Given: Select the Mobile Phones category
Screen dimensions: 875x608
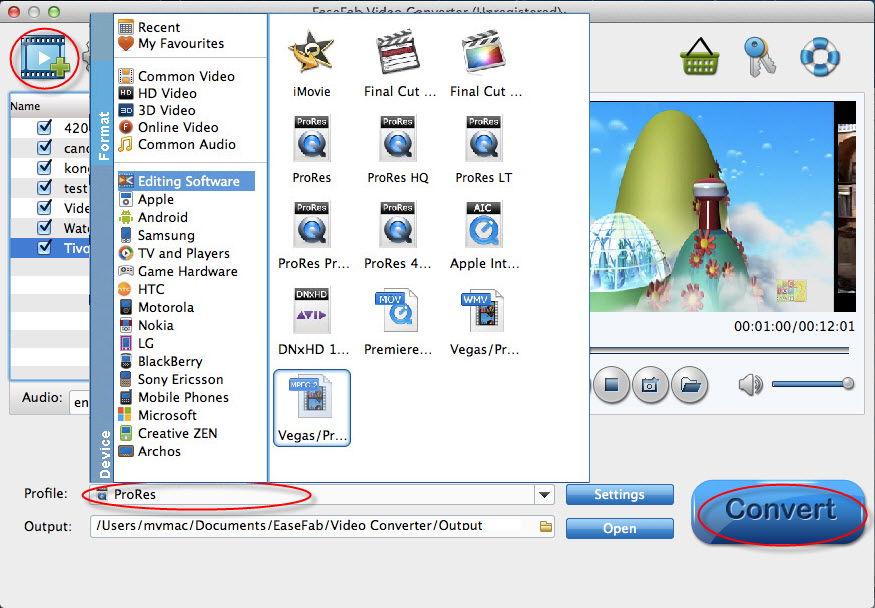Looking at the screenshot, I should (x=174, y=397).
